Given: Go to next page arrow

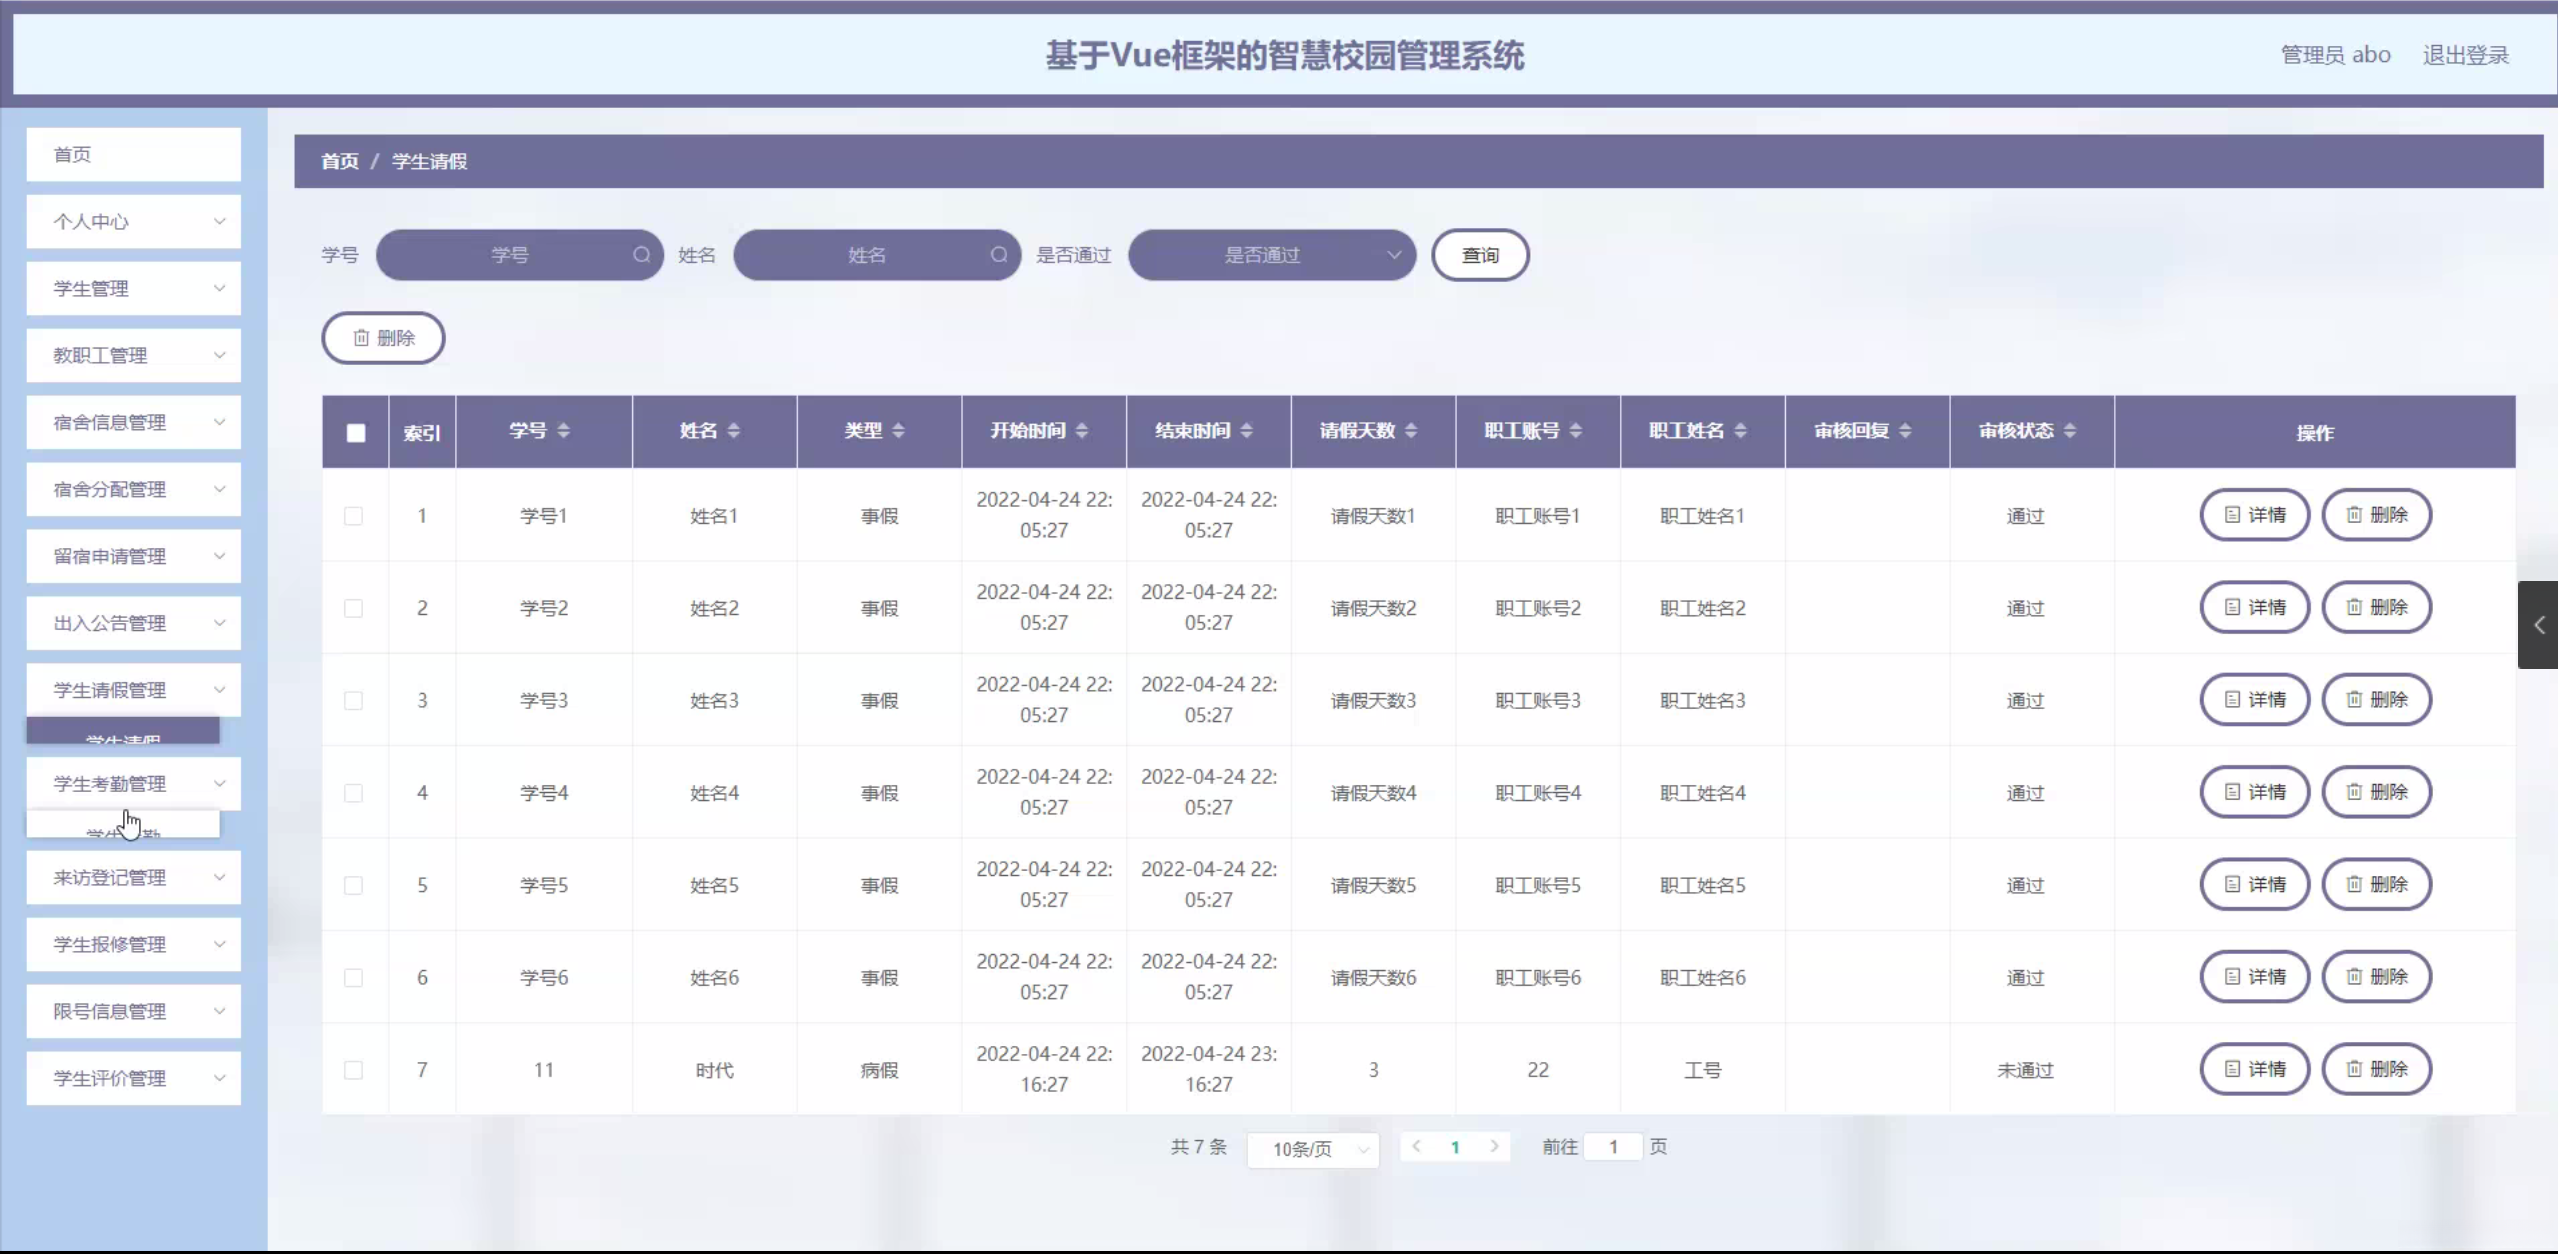Looking at the screenshot, I should click(x=1494, y=1147).
